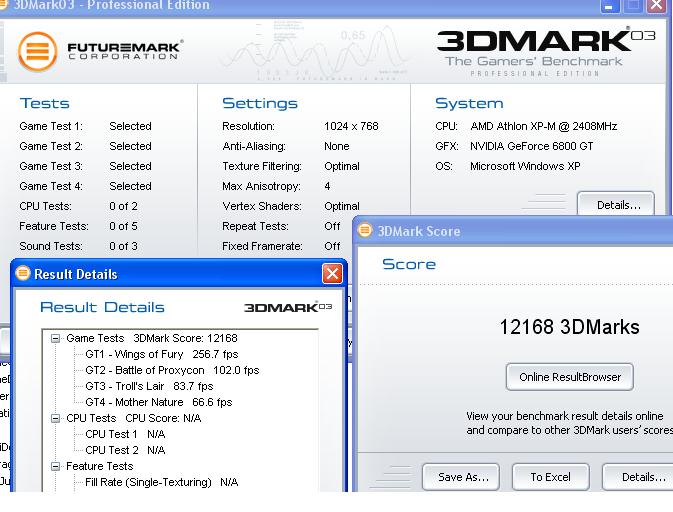Select Fill Rate (Single-Texturing) row

(161, 482)
